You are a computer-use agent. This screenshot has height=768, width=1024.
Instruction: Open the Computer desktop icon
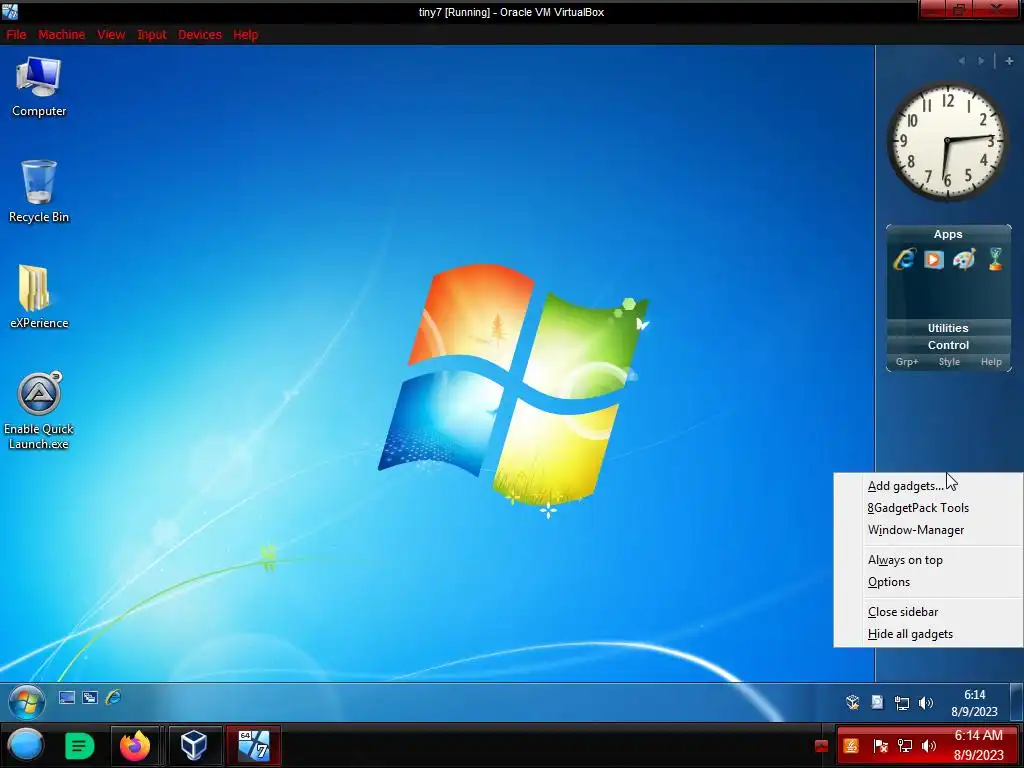point(39,87)
